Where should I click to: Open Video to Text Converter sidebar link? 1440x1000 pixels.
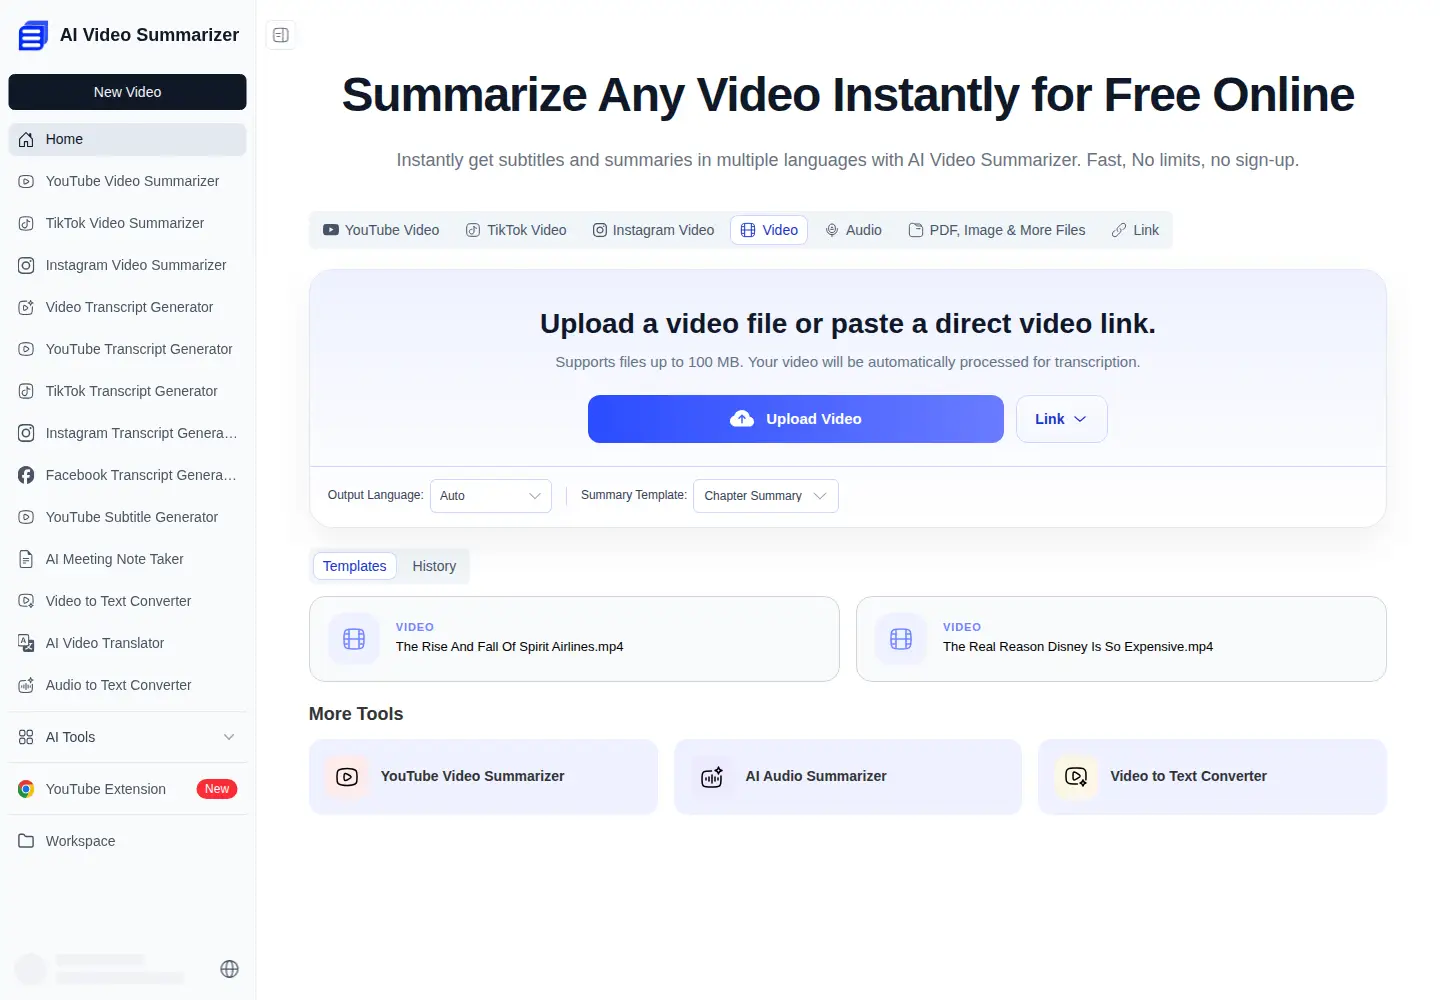[128, 601]
